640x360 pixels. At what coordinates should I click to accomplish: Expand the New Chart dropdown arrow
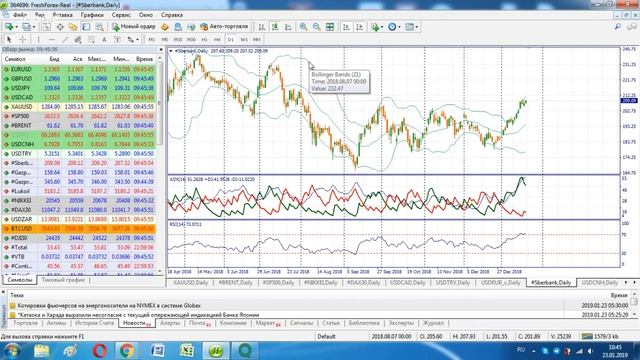pos(16,27)
